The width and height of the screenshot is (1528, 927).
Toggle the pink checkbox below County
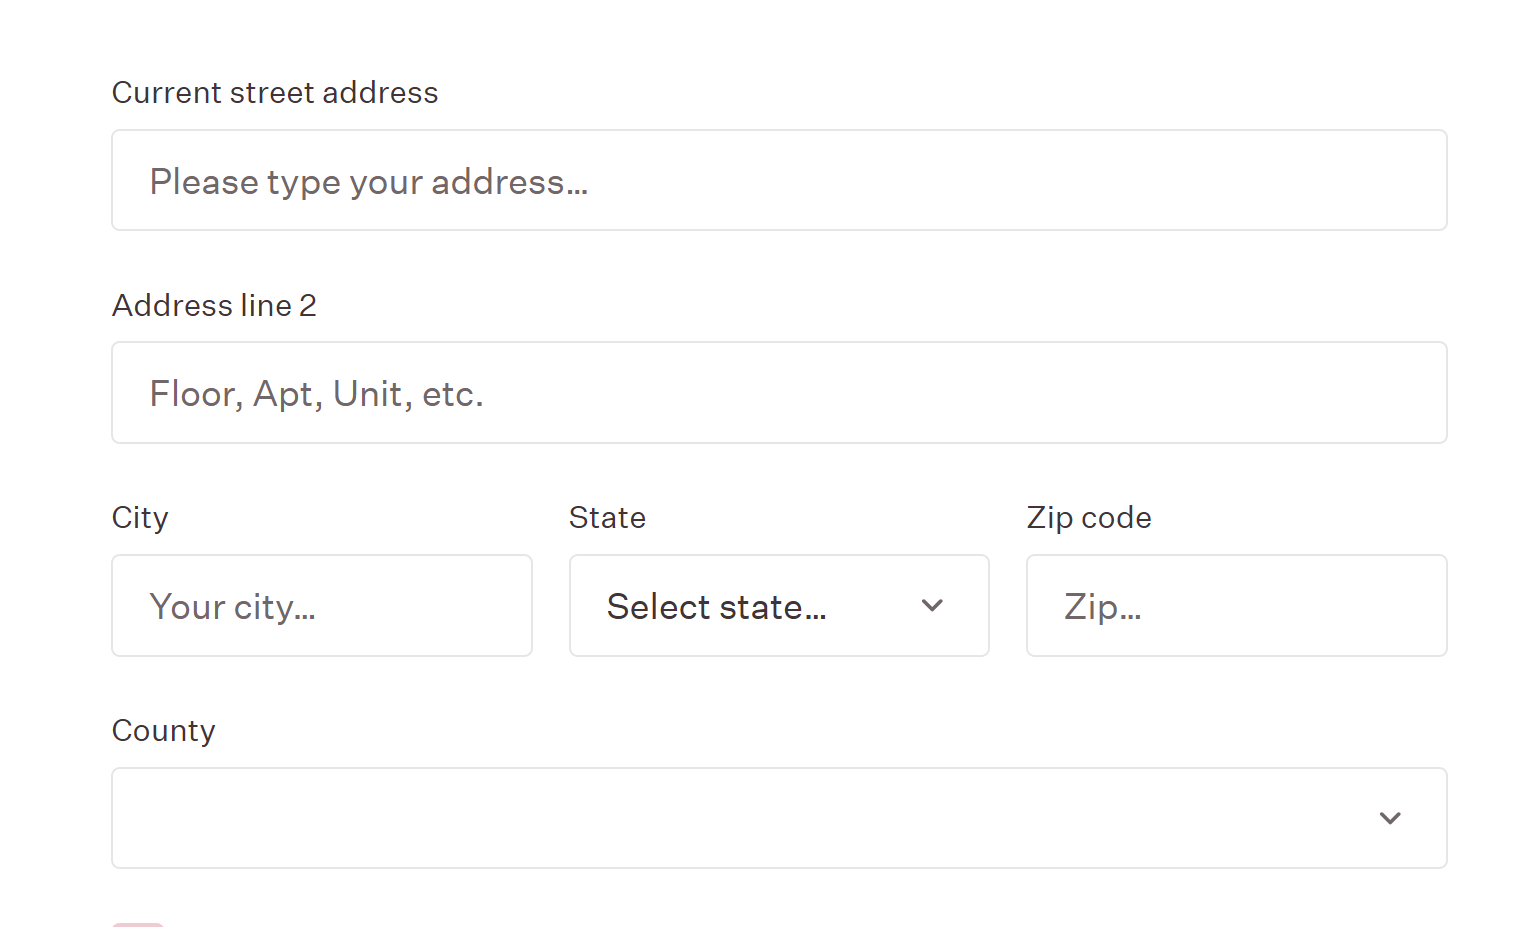138,924
